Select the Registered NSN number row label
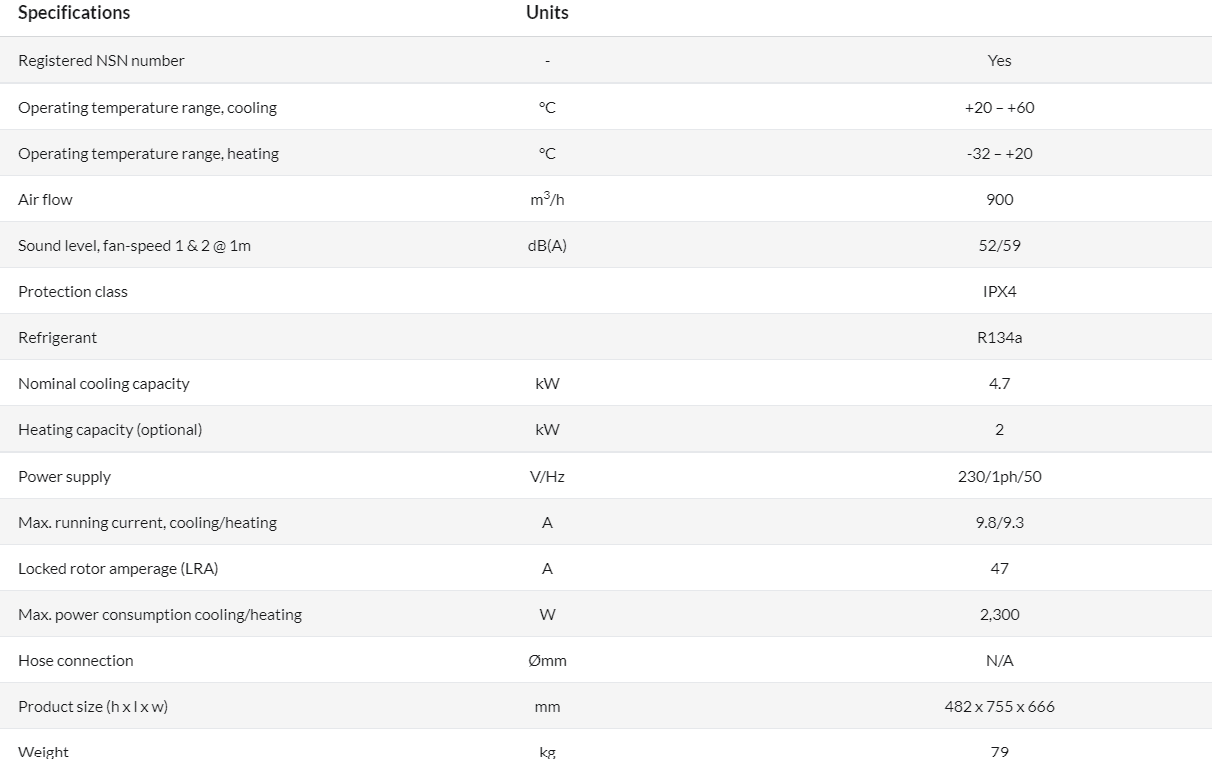The image size is (1212, 759). [x=101, y=61]
